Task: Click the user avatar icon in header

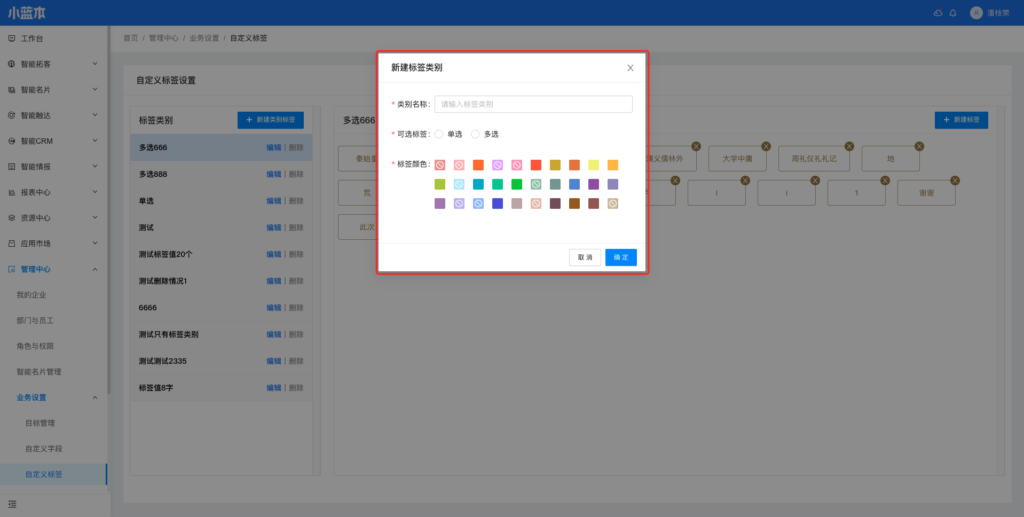Action: pos(976,13)
